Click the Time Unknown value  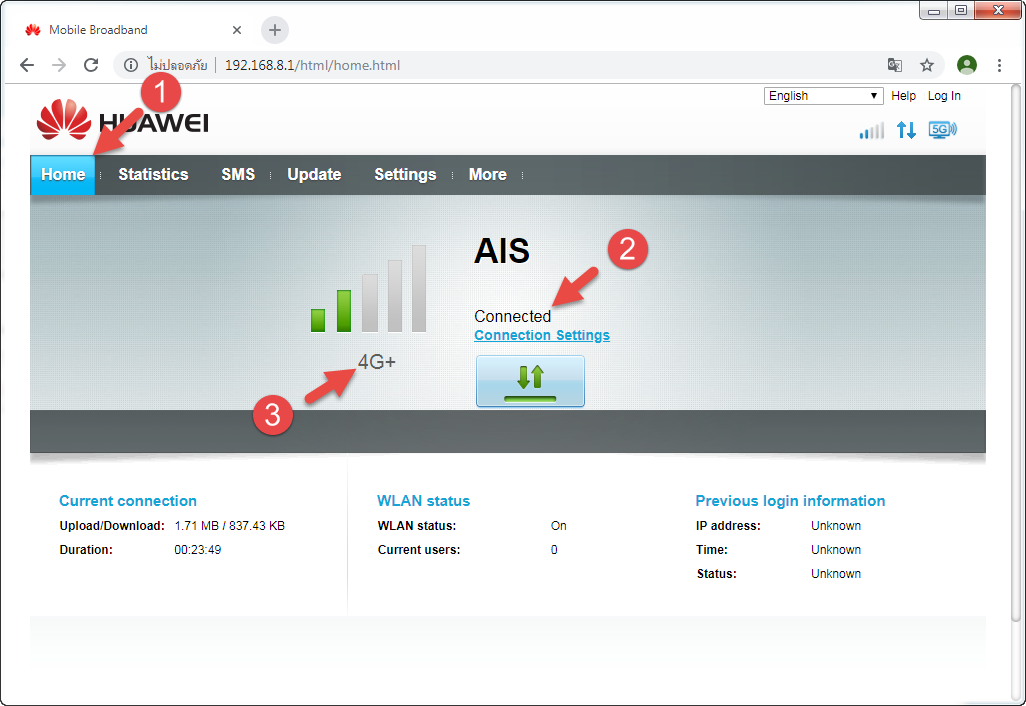836,550
